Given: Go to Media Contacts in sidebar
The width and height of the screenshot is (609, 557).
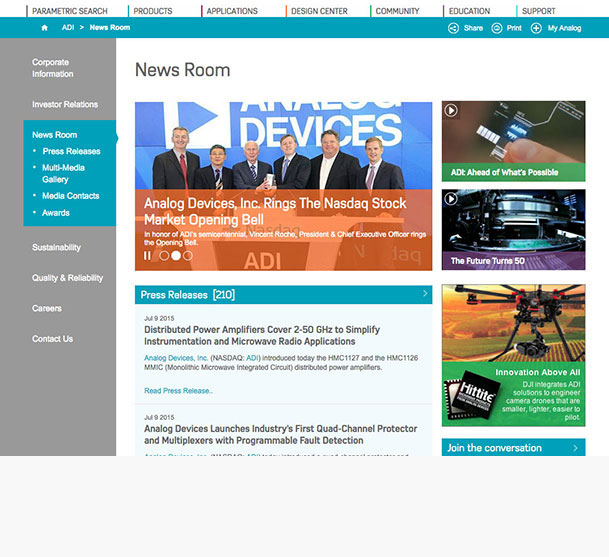Looking at the screenshot, I should click(70, 196).
